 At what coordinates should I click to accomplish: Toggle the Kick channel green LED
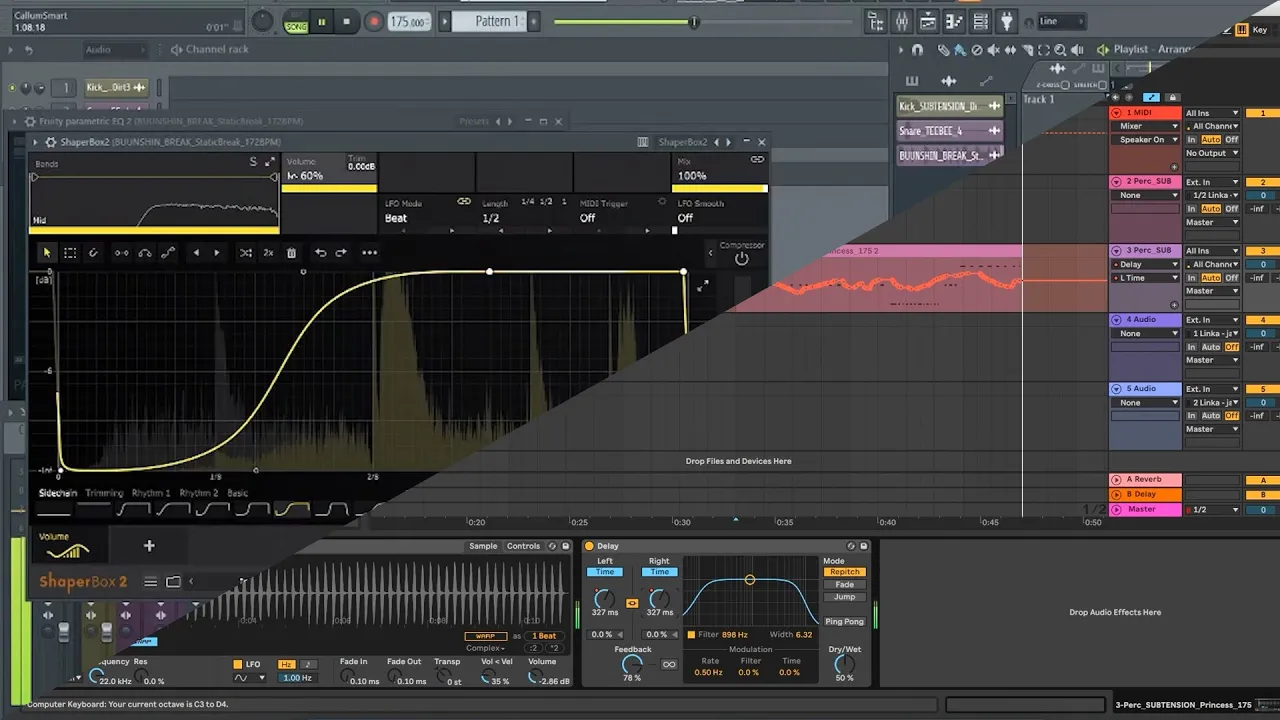tap(12, 88)
